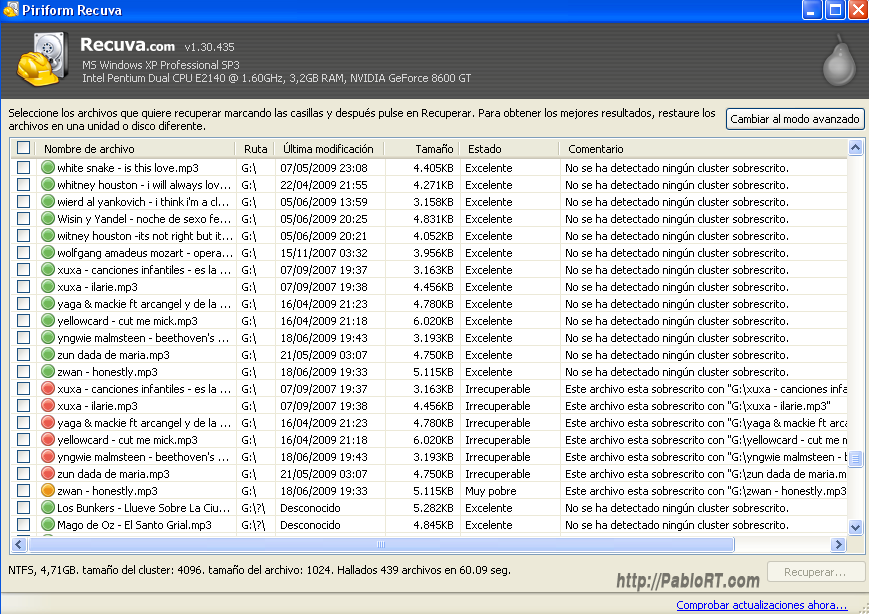Click the horizontal scrollbar thumb
Viewport: 869px width, 614px height.
coord(380,545)
